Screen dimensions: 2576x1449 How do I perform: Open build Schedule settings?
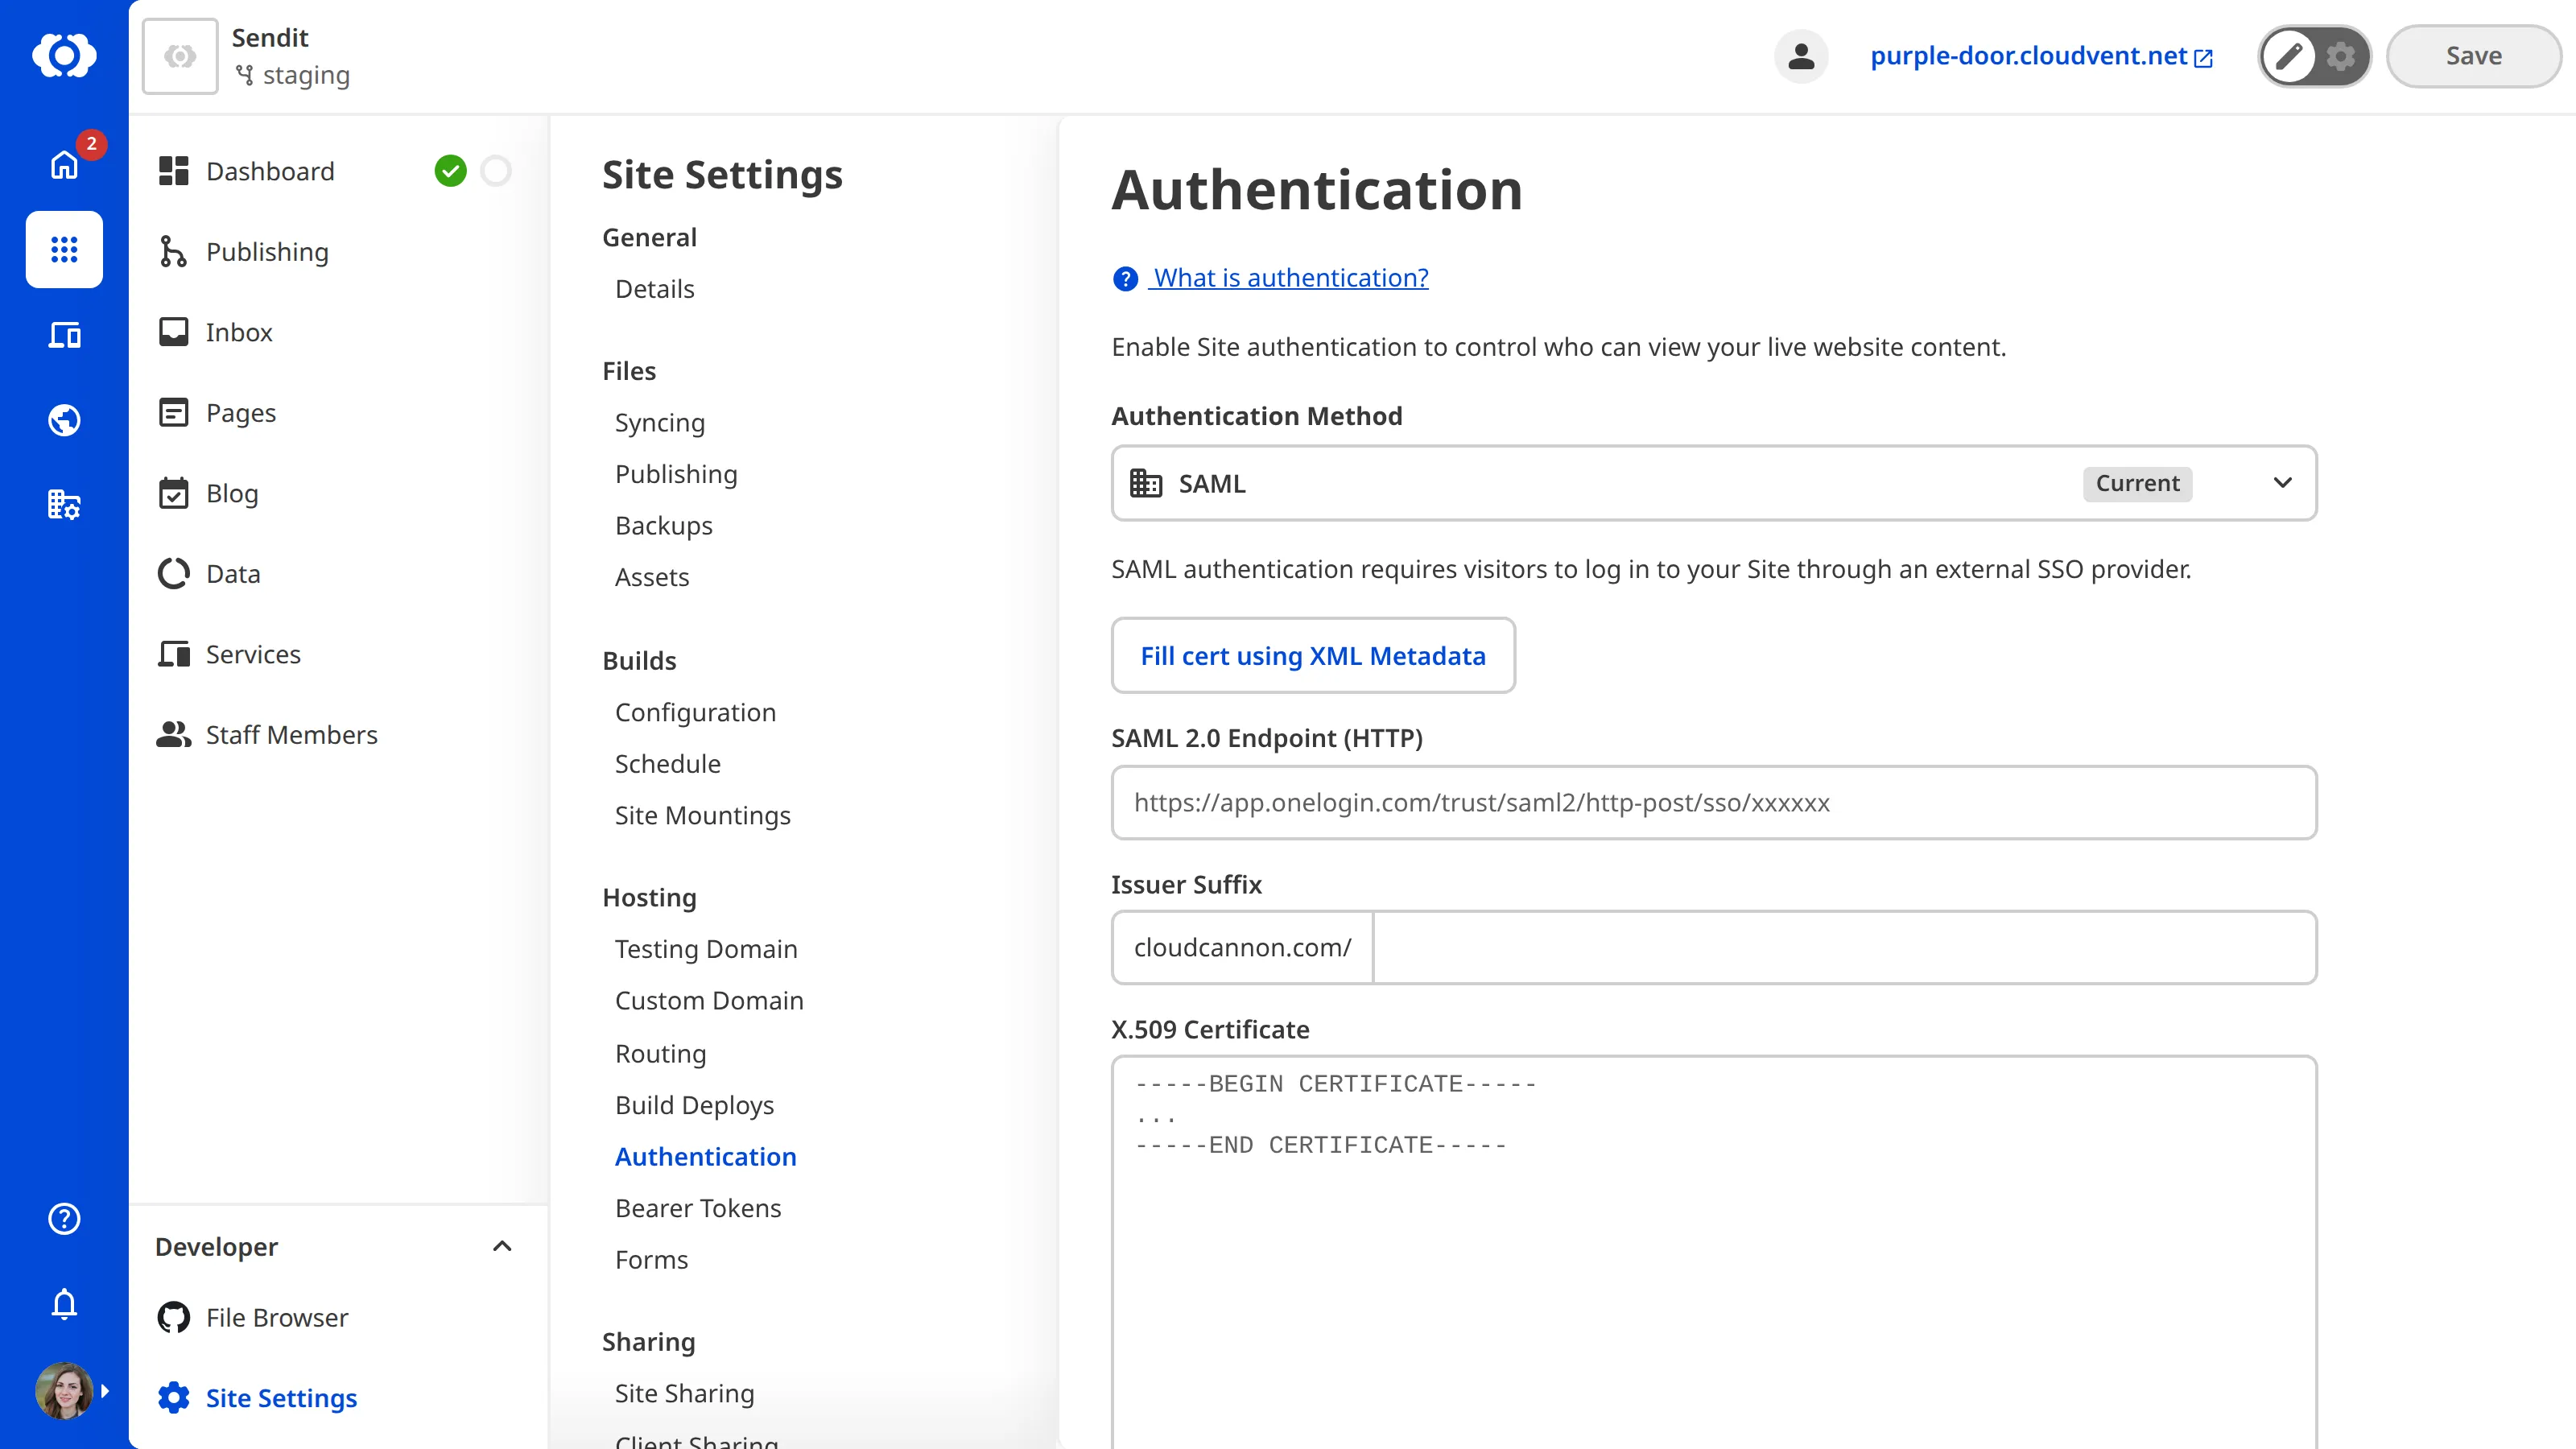click(x=668, y=764)
